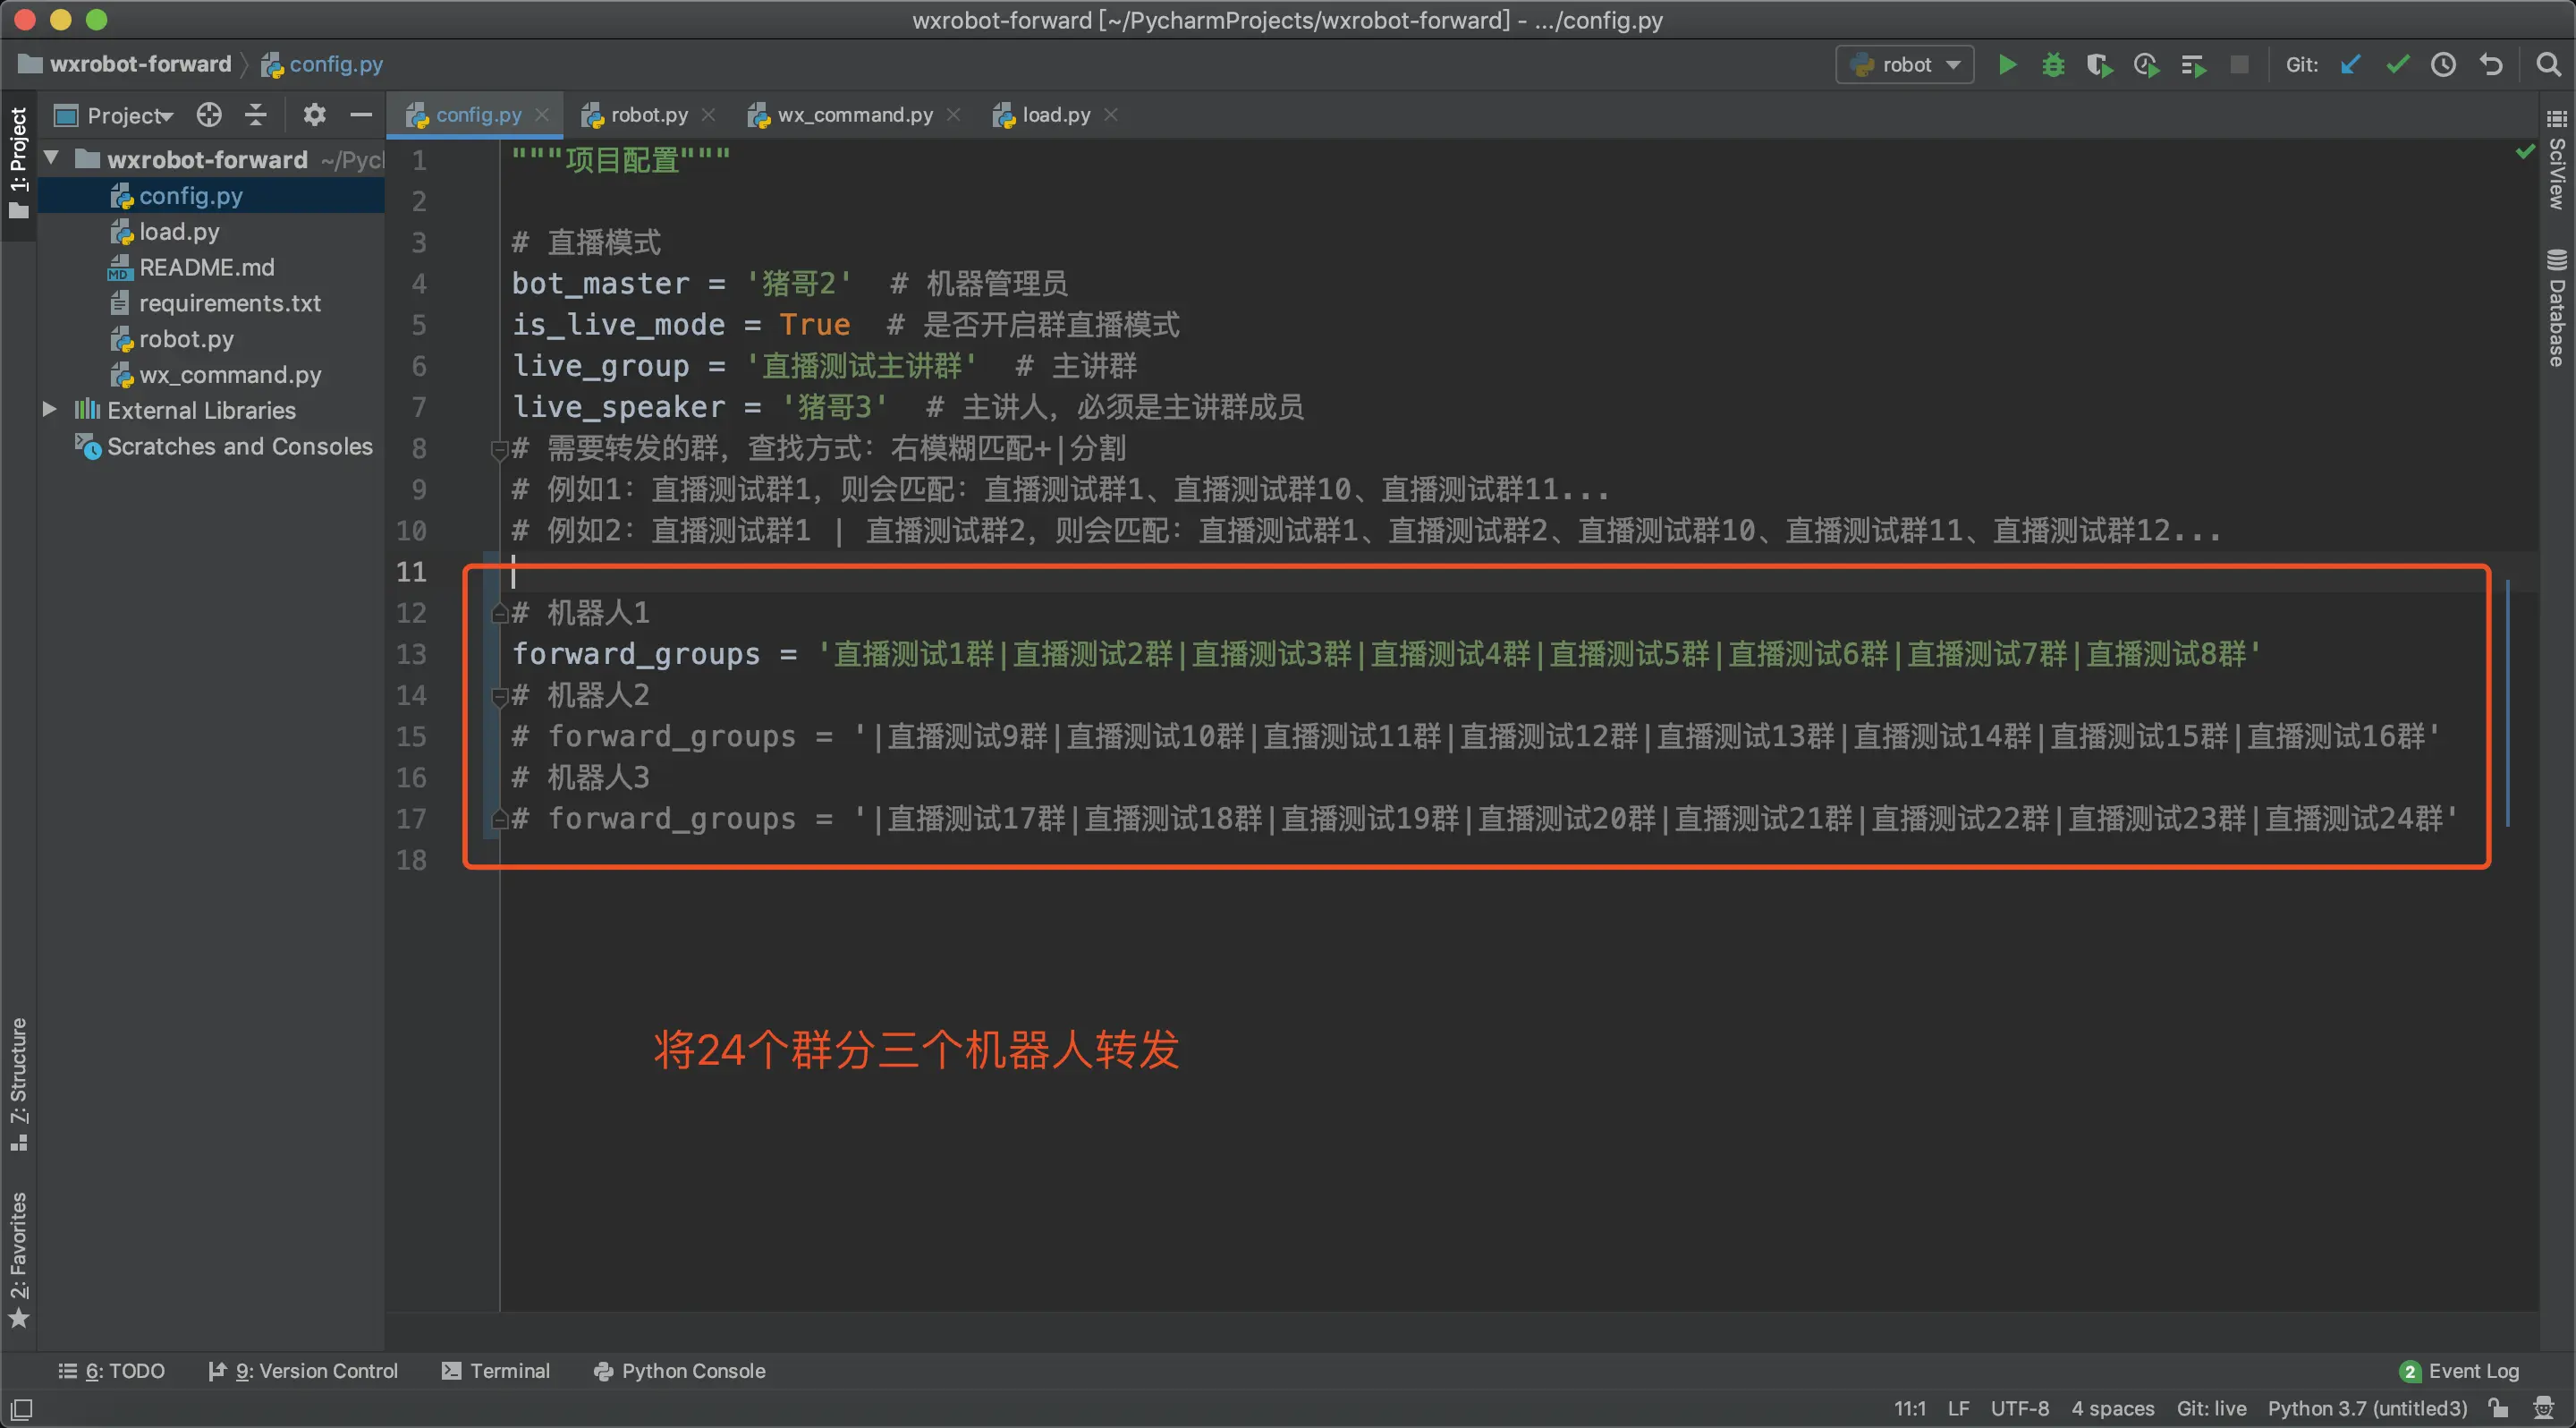Update project from Git

(x=2351, y=64)
